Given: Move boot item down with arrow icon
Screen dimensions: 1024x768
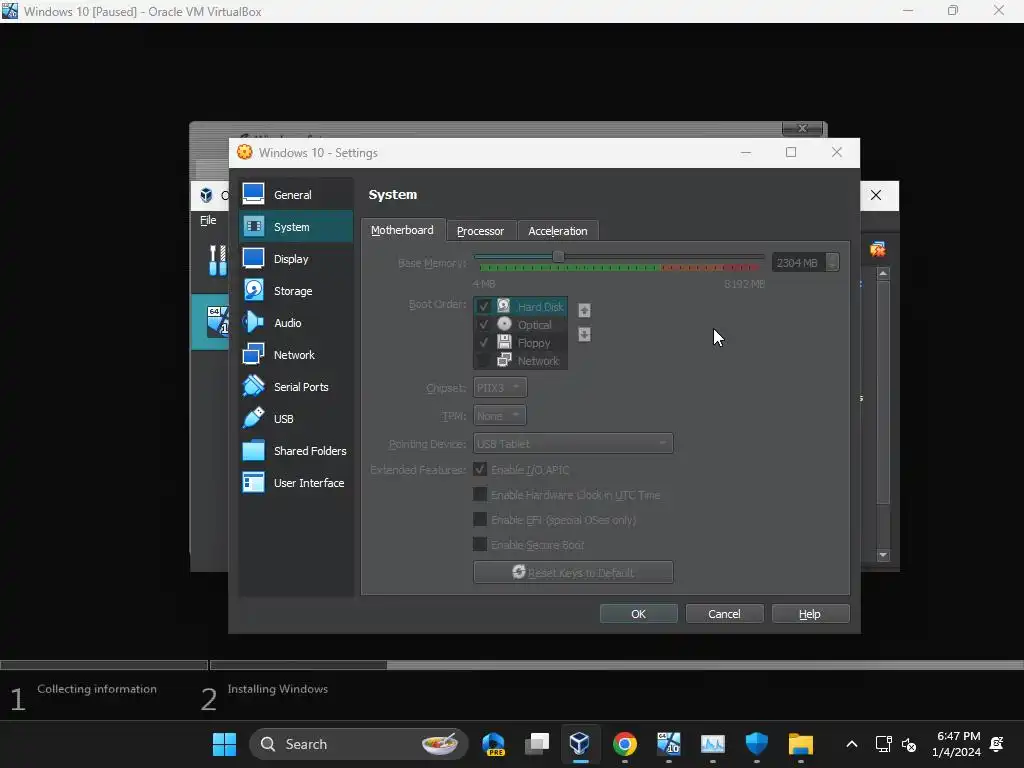Looking at the screenshot, I should click(584, 334).
